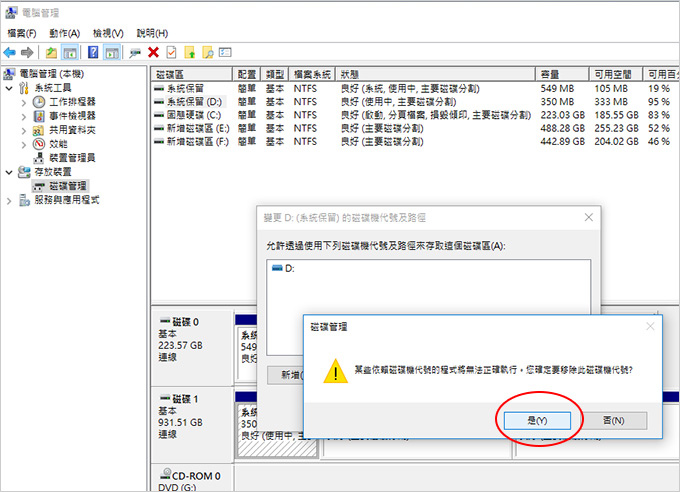Select 電腦管理 (本機) root node
This screenshot has width=680, height=492.
[x=52, y=74]
